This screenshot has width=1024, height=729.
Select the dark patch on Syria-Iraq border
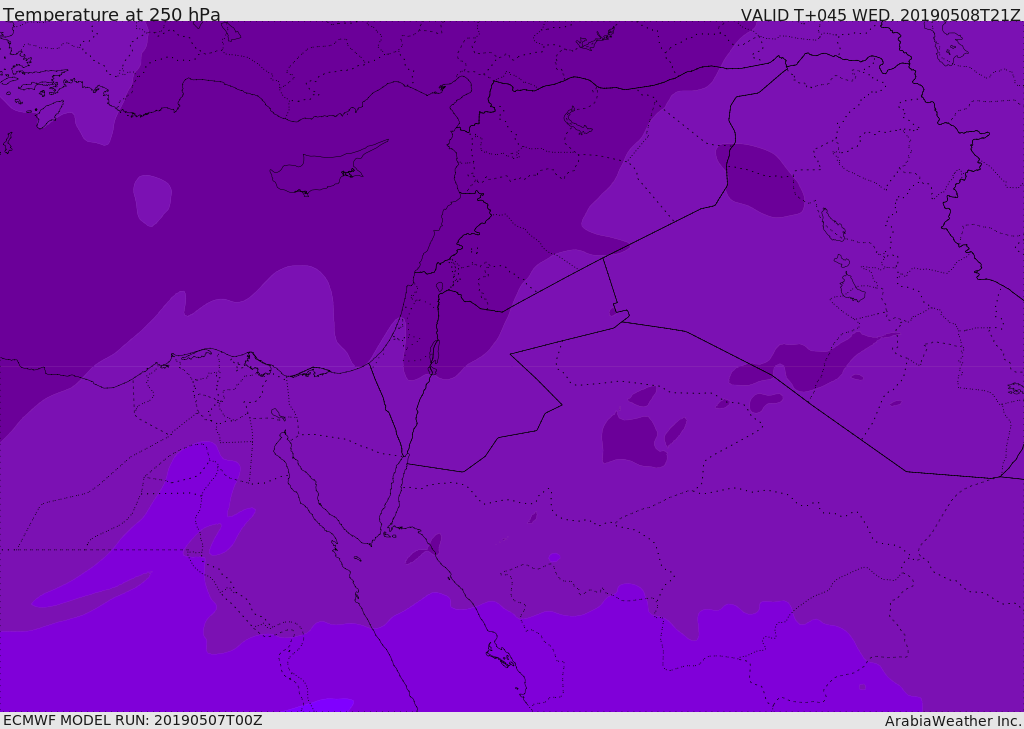coord(762,180)
